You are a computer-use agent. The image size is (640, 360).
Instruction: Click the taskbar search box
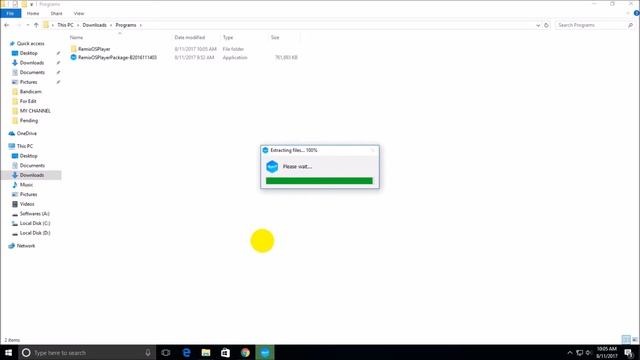pos(87,353)
